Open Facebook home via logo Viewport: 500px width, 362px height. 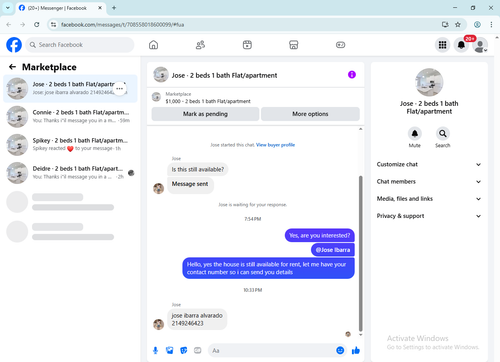pos(14,45)
